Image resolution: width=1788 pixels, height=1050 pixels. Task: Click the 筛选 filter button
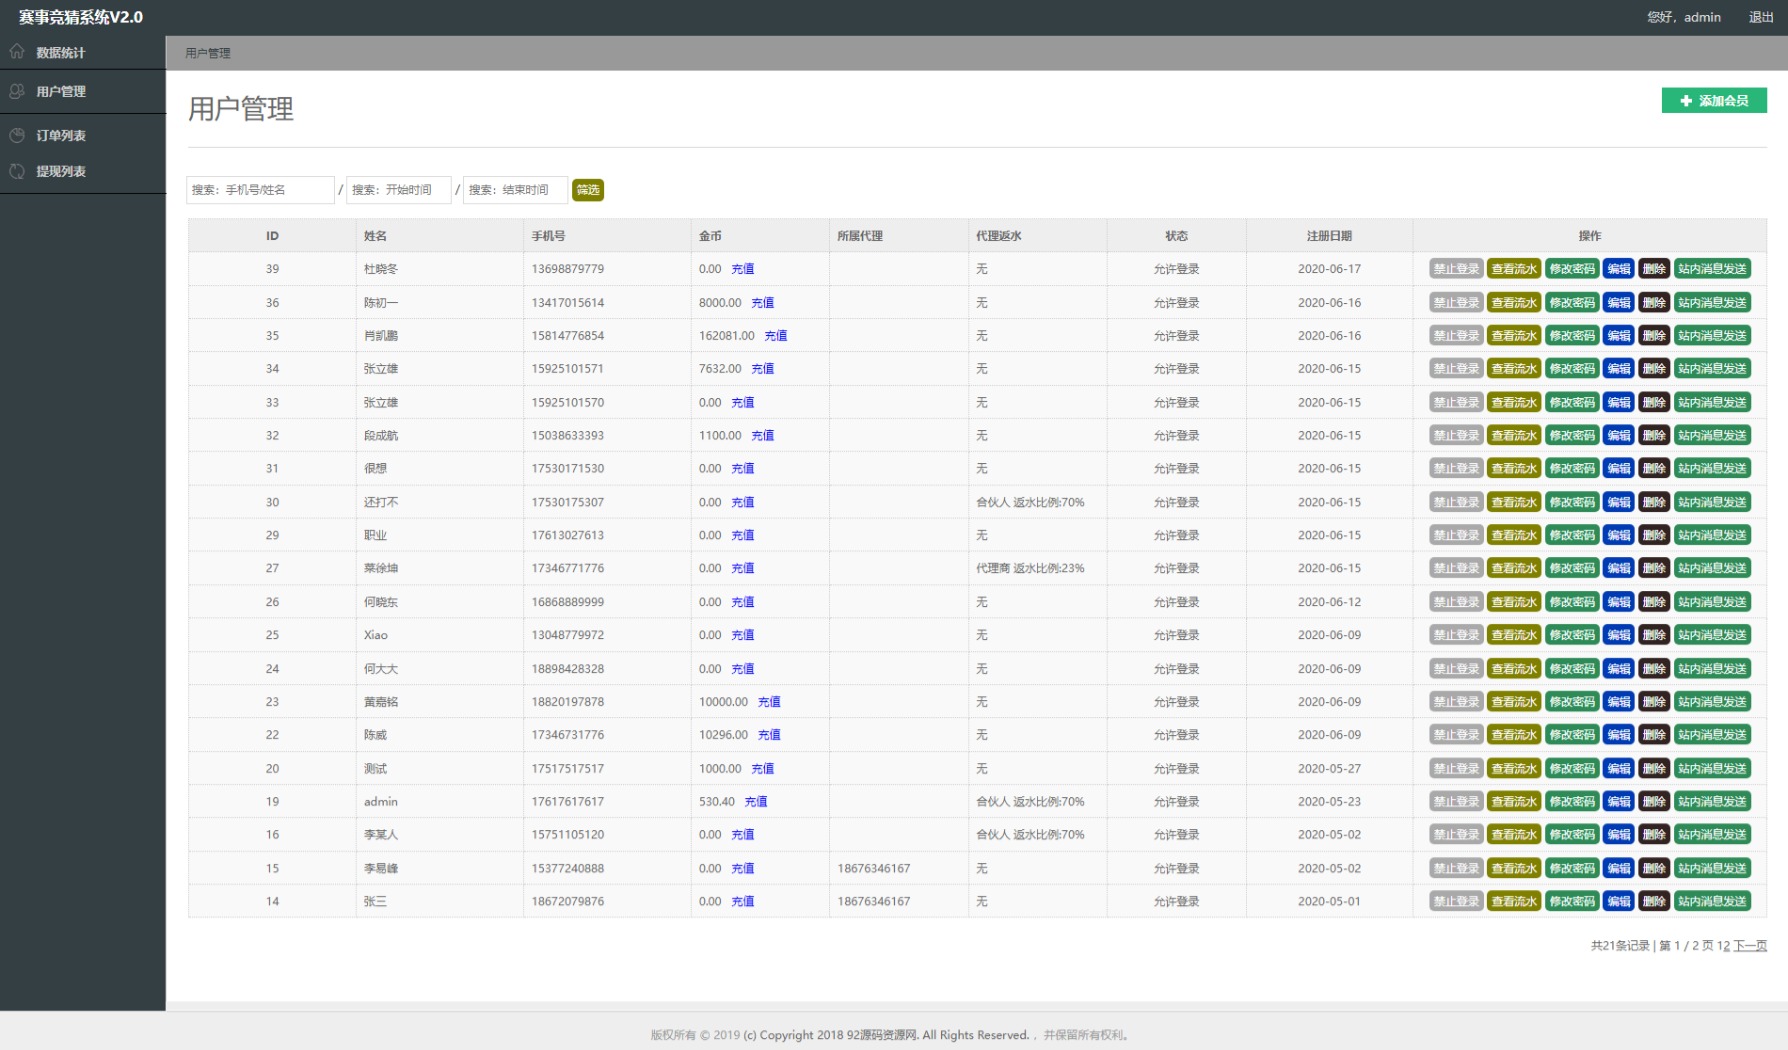coord(588,190)
